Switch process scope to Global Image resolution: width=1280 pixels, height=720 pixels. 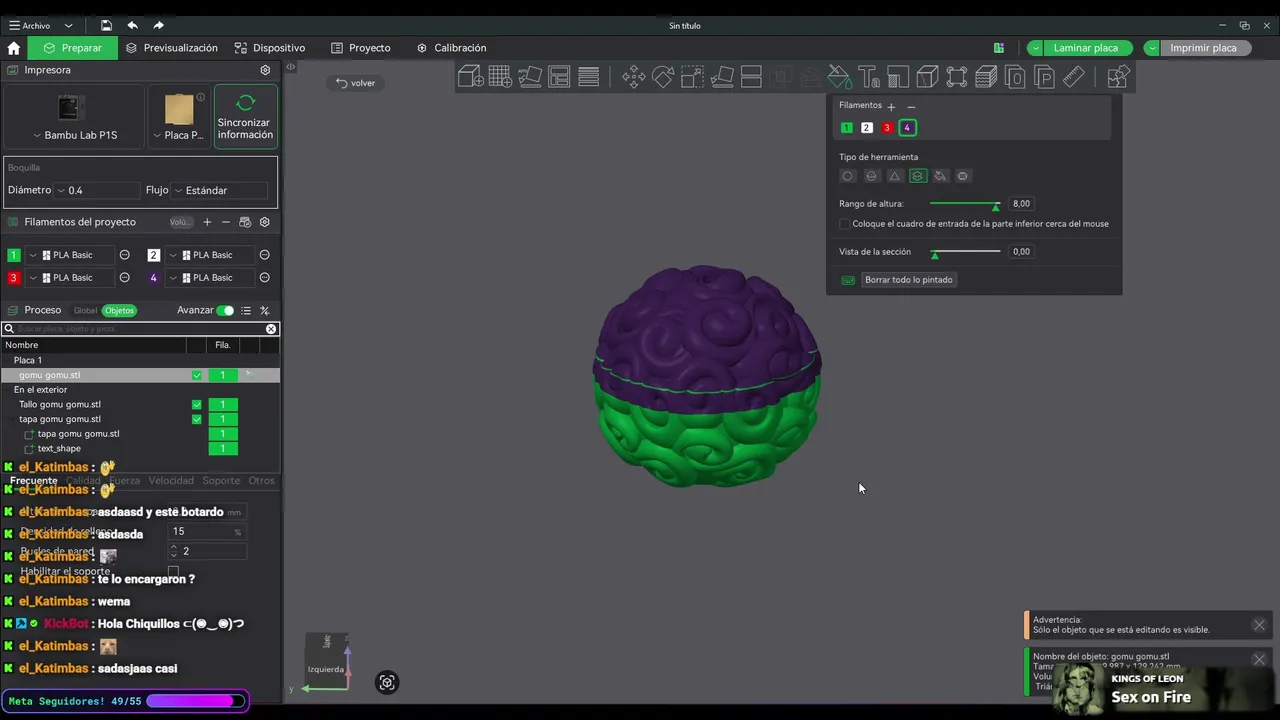click(x=85, y=310)
